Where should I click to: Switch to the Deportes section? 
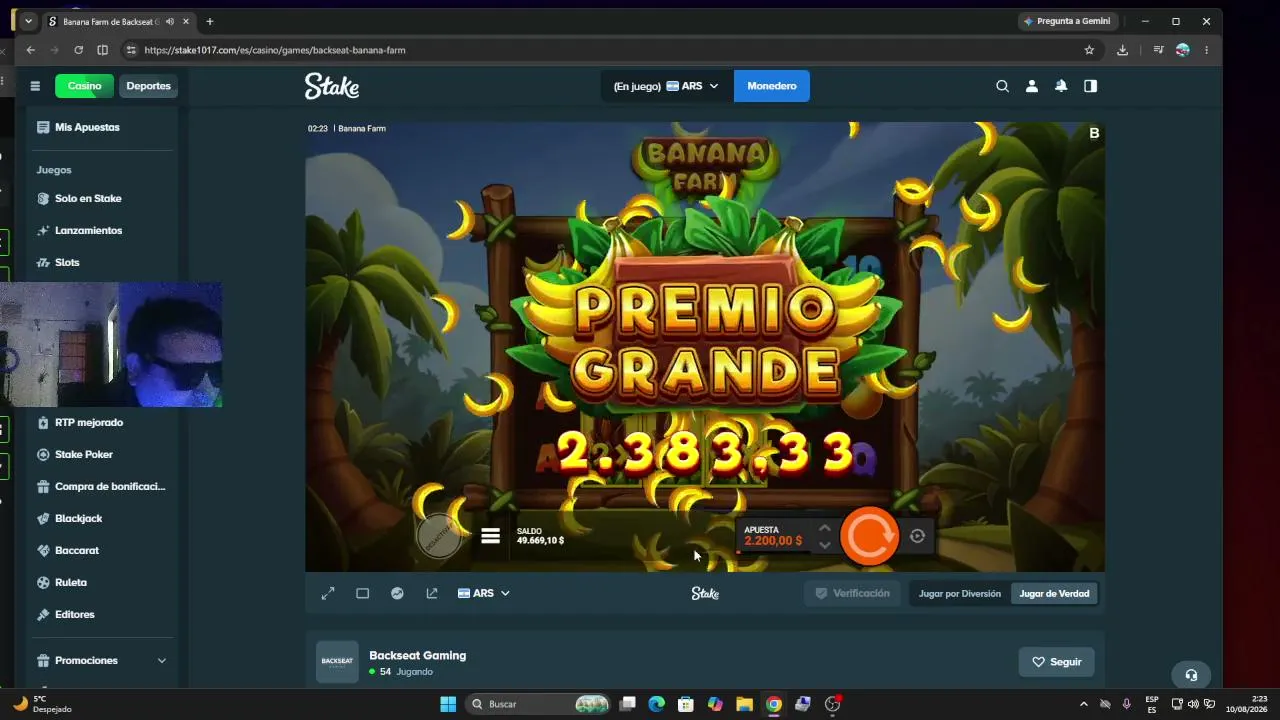pos(148,86)
